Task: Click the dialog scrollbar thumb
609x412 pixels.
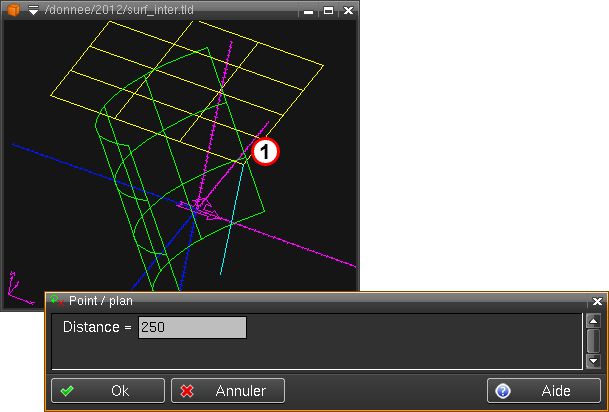Action: 593,340
